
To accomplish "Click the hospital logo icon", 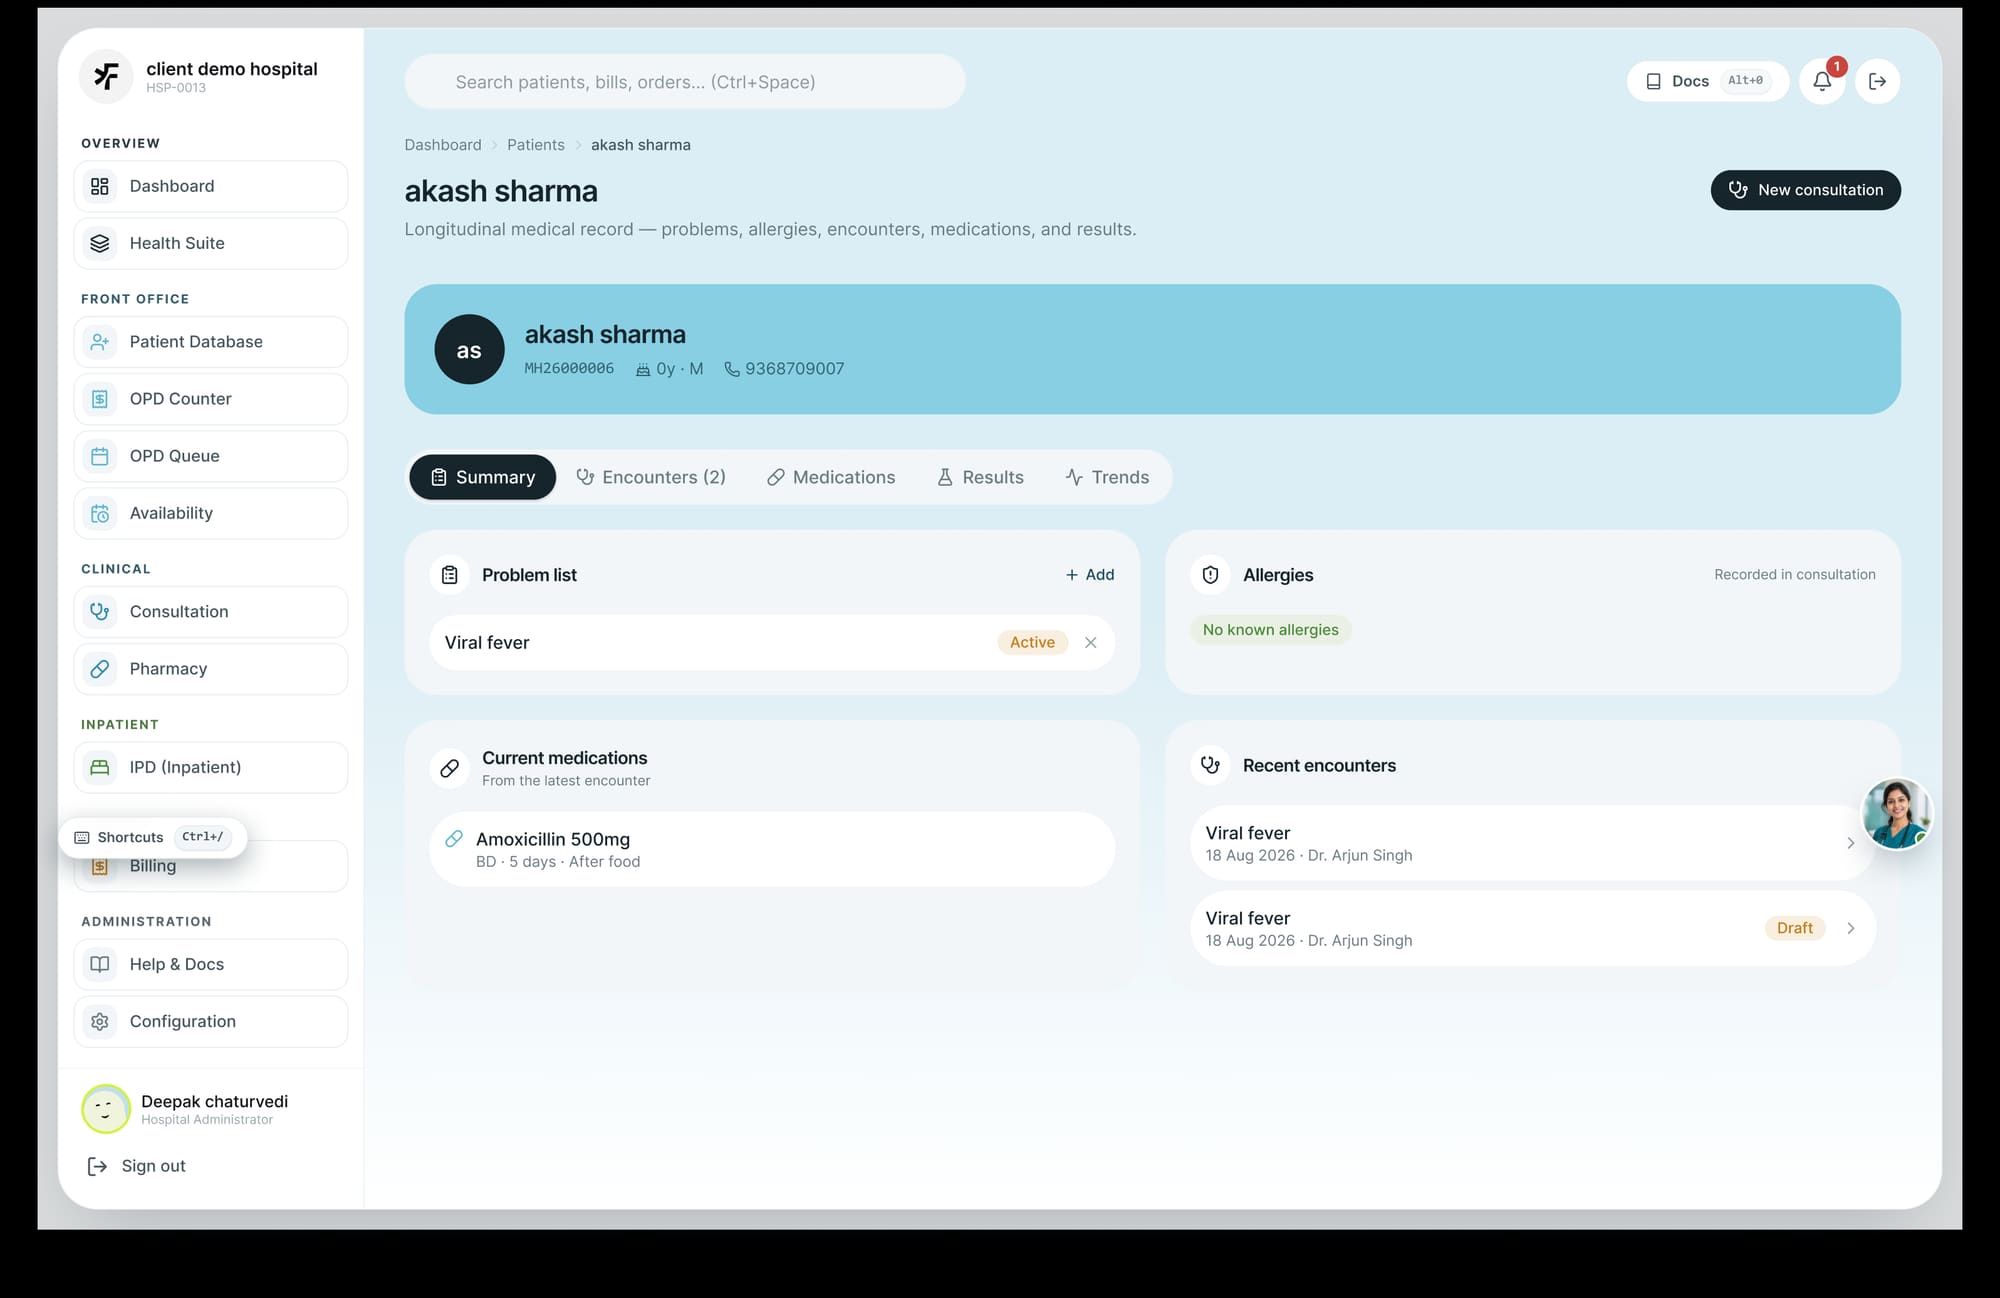I will click(106, 76).
